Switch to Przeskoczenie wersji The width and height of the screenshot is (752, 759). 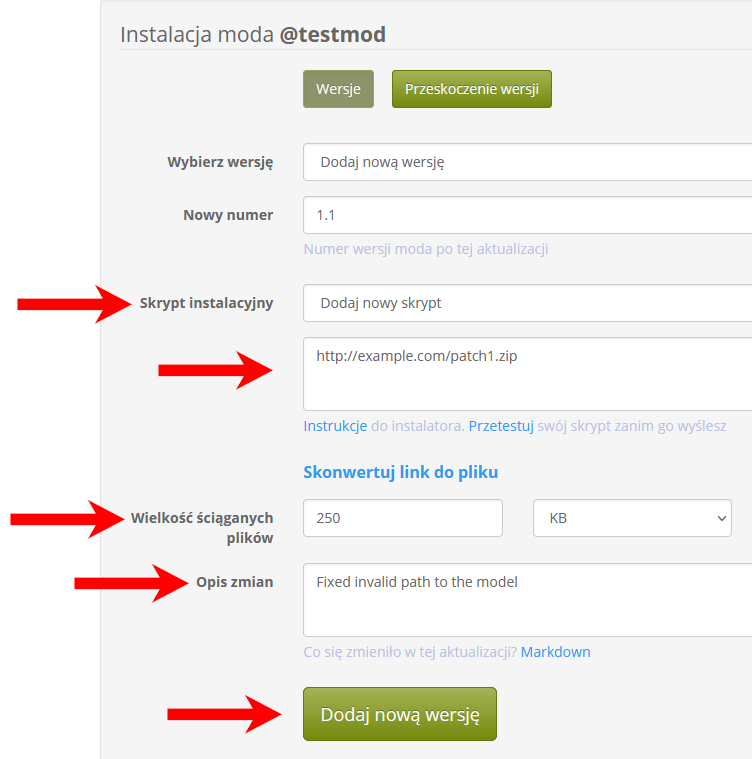[x=472, y=89]
